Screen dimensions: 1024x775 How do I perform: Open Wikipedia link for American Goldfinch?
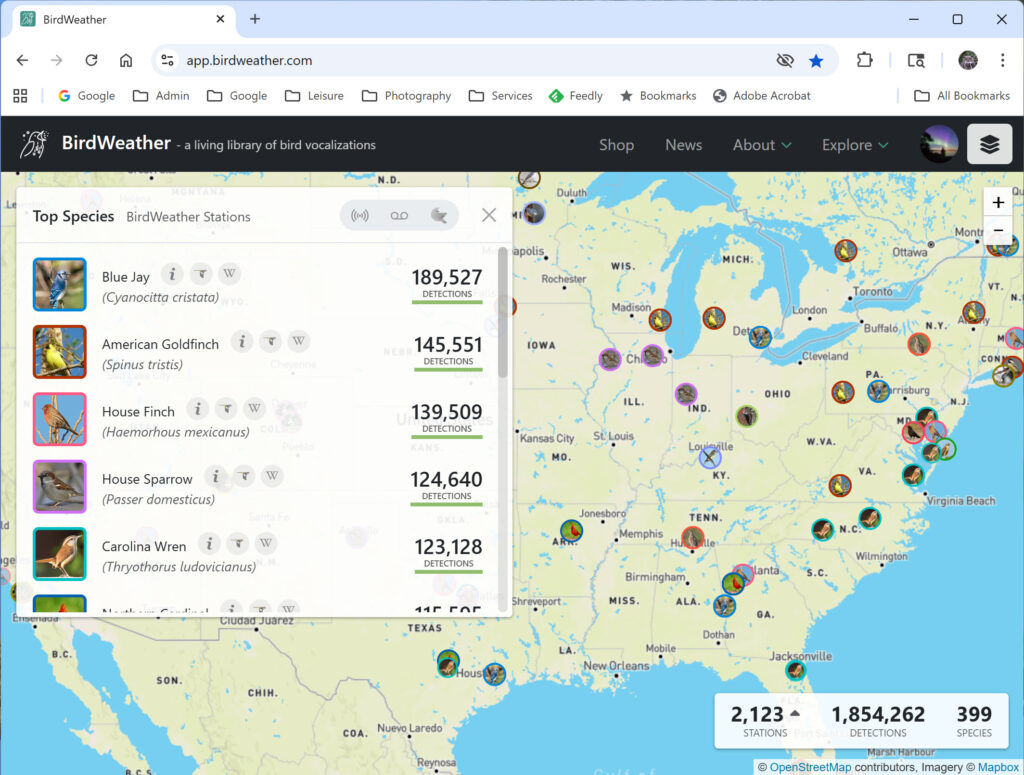click(x=298, y=342)
